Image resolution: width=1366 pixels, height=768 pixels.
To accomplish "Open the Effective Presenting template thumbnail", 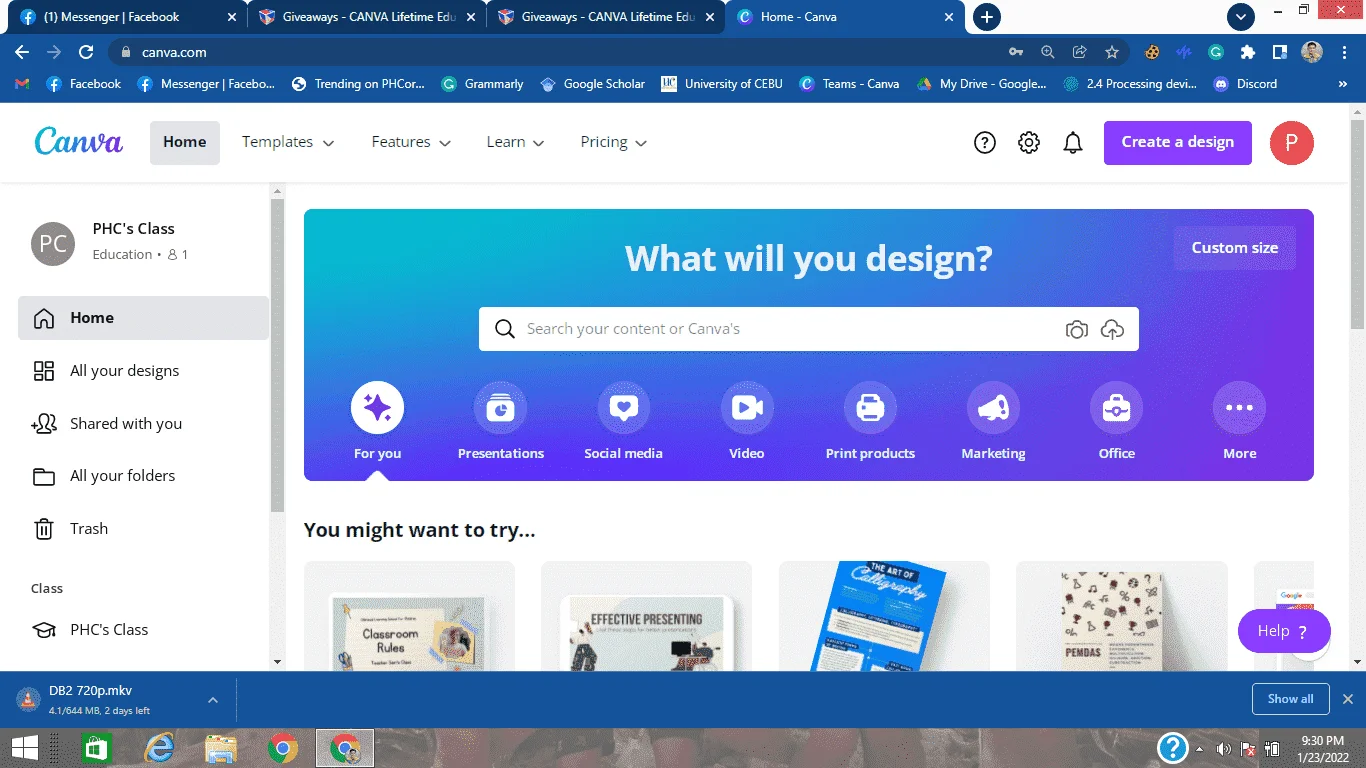I will 646,616.
